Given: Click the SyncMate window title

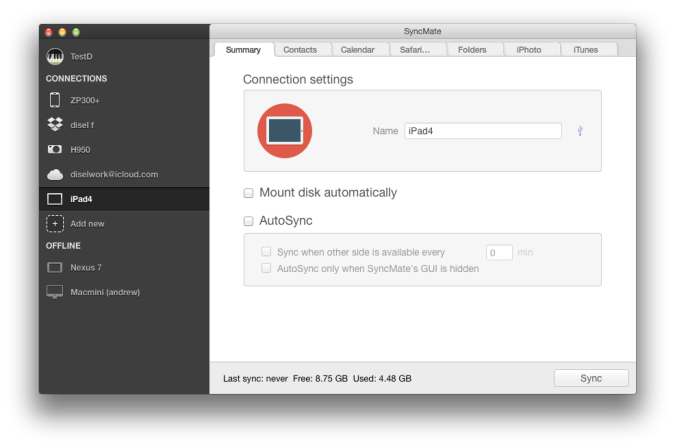Looking at the screenshot, I should (x=422, y=31).
